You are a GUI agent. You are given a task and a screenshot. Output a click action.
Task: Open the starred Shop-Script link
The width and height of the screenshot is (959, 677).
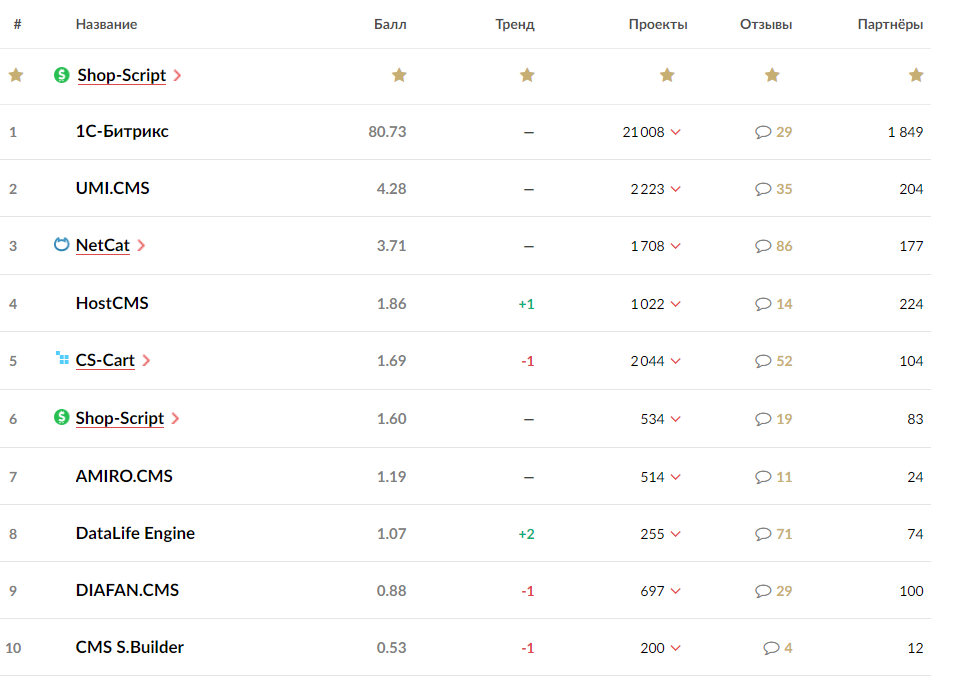(122, 75)
